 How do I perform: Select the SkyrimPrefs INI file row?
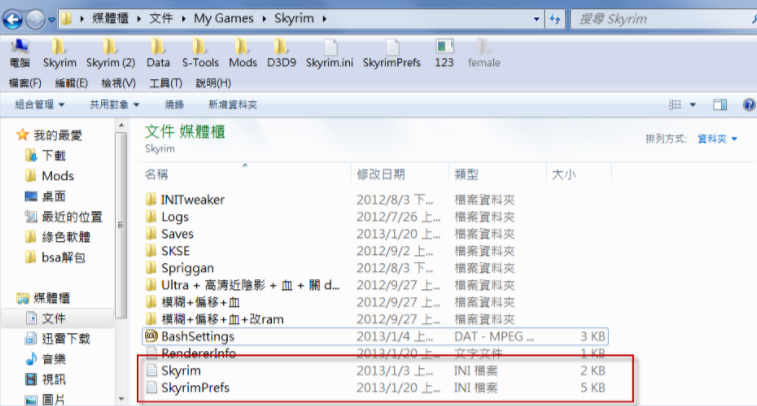[375, 388]
